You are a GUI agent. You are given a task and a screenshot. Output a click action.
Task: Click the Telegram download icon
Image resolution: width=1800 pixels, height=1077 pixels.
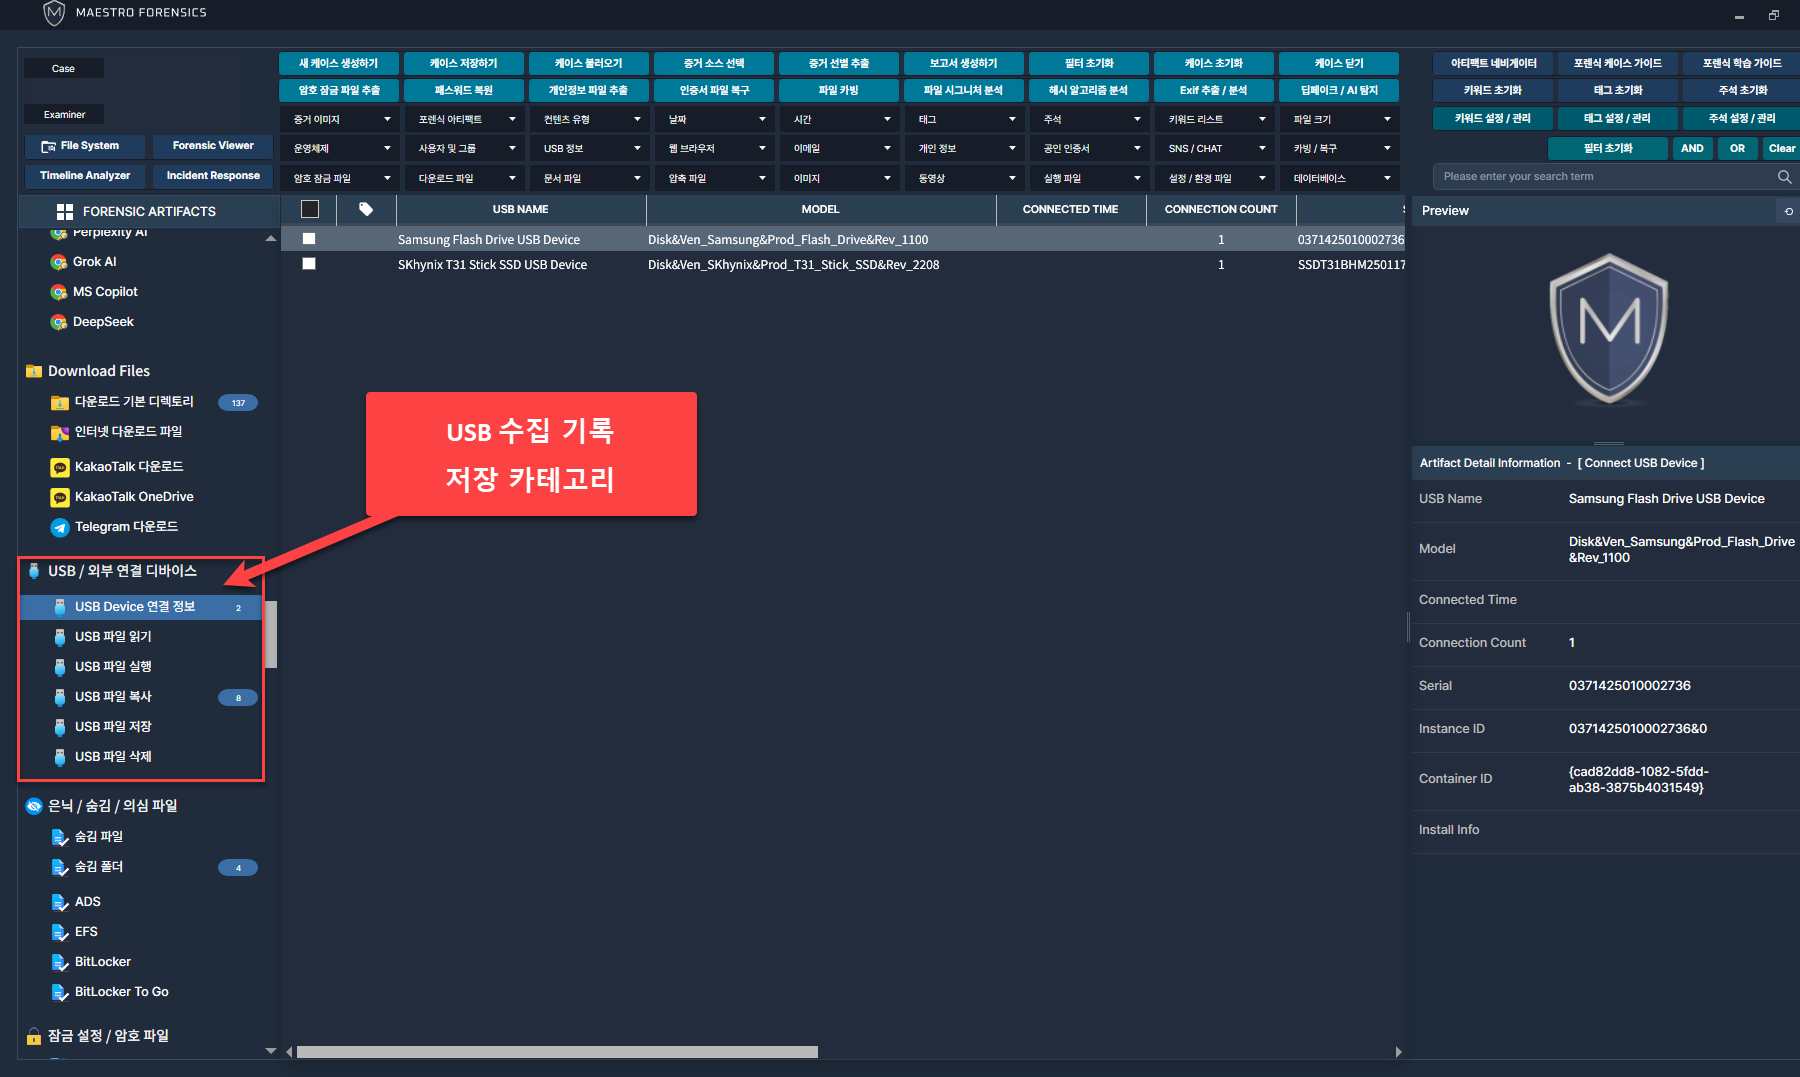pyautogui.click(x=60, y=527)
